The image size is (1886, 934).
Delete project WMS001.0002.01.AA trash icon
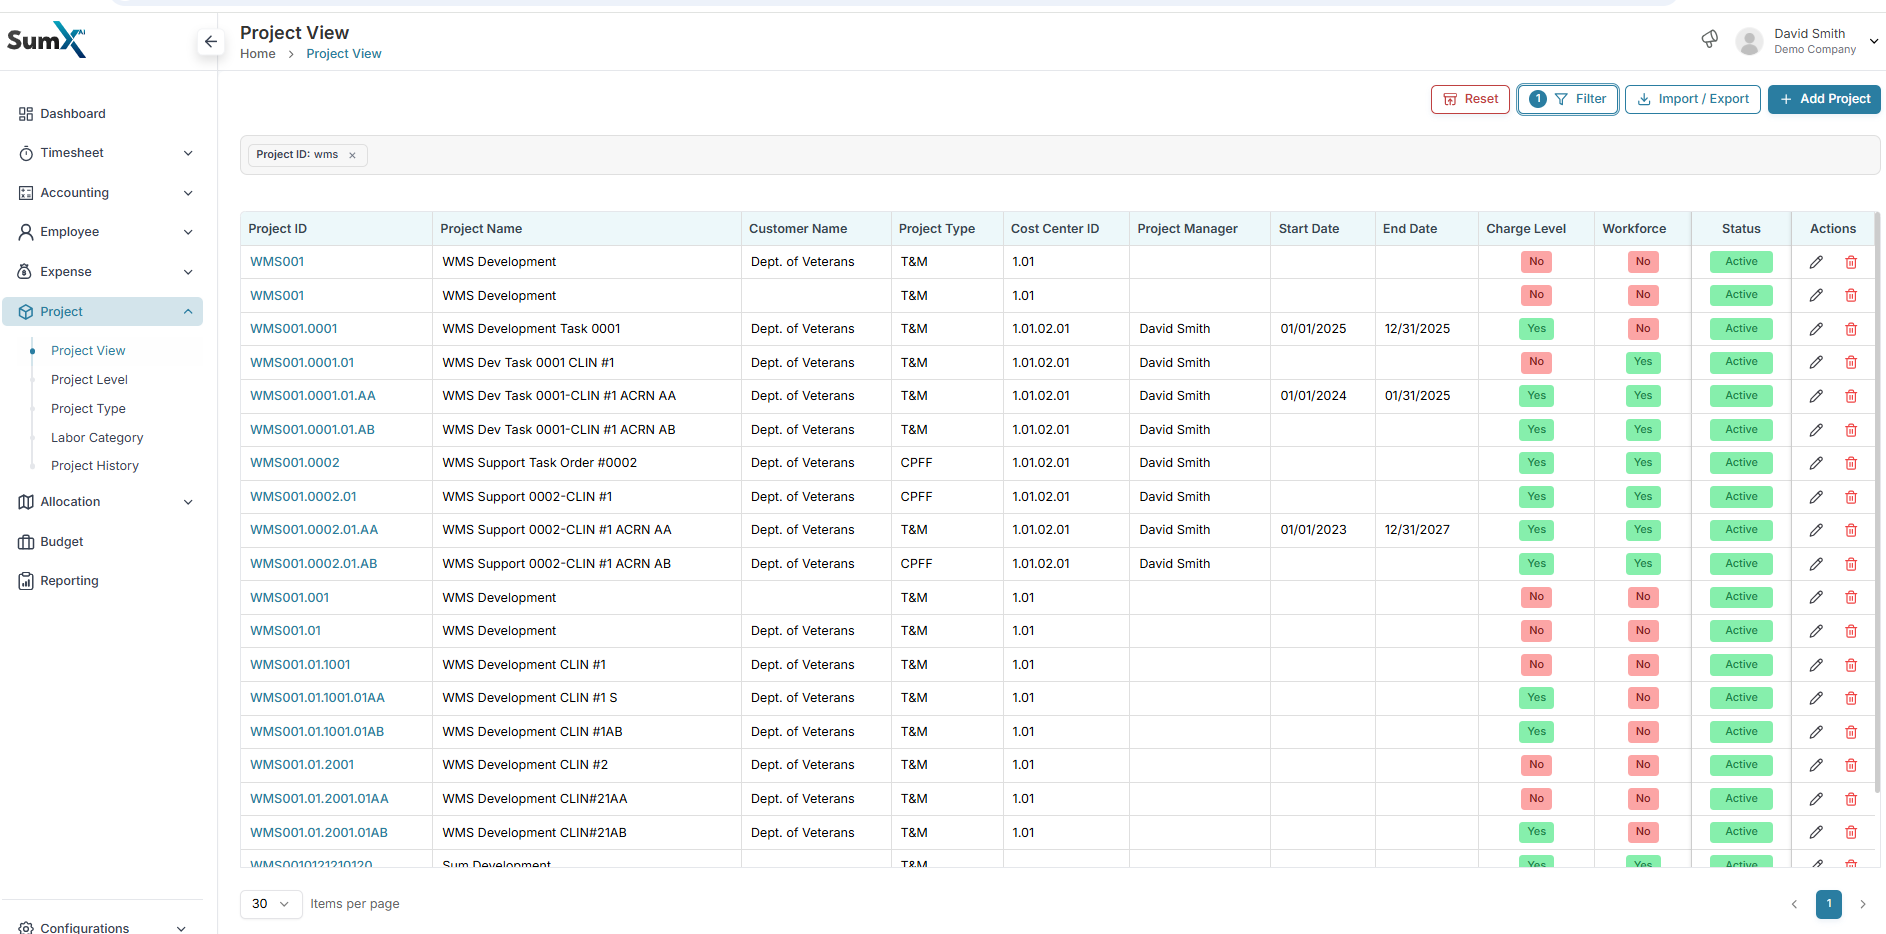[1851, 530]
